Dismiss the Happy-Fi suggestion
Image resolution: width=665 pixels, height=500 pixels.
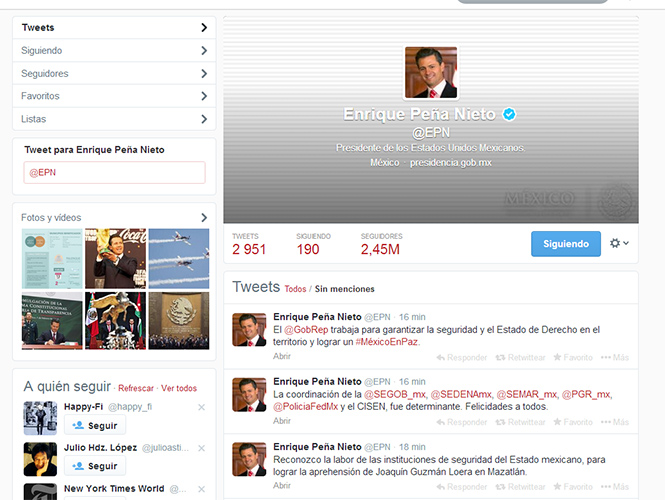[x=201, y=407]
